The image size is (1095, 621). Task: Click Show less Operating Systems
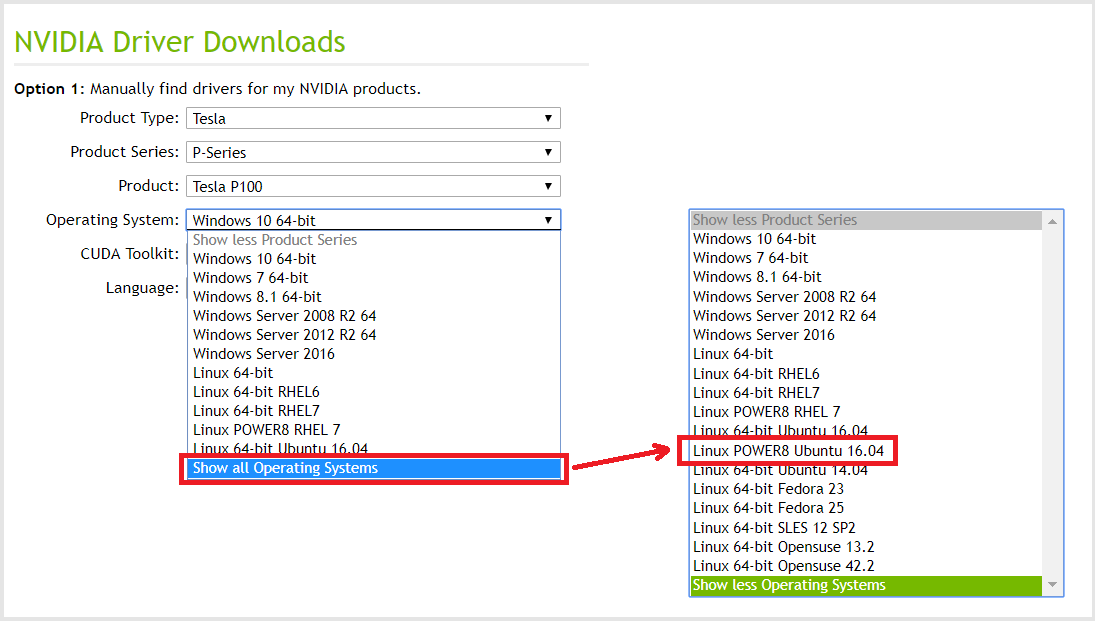[866, 585]
